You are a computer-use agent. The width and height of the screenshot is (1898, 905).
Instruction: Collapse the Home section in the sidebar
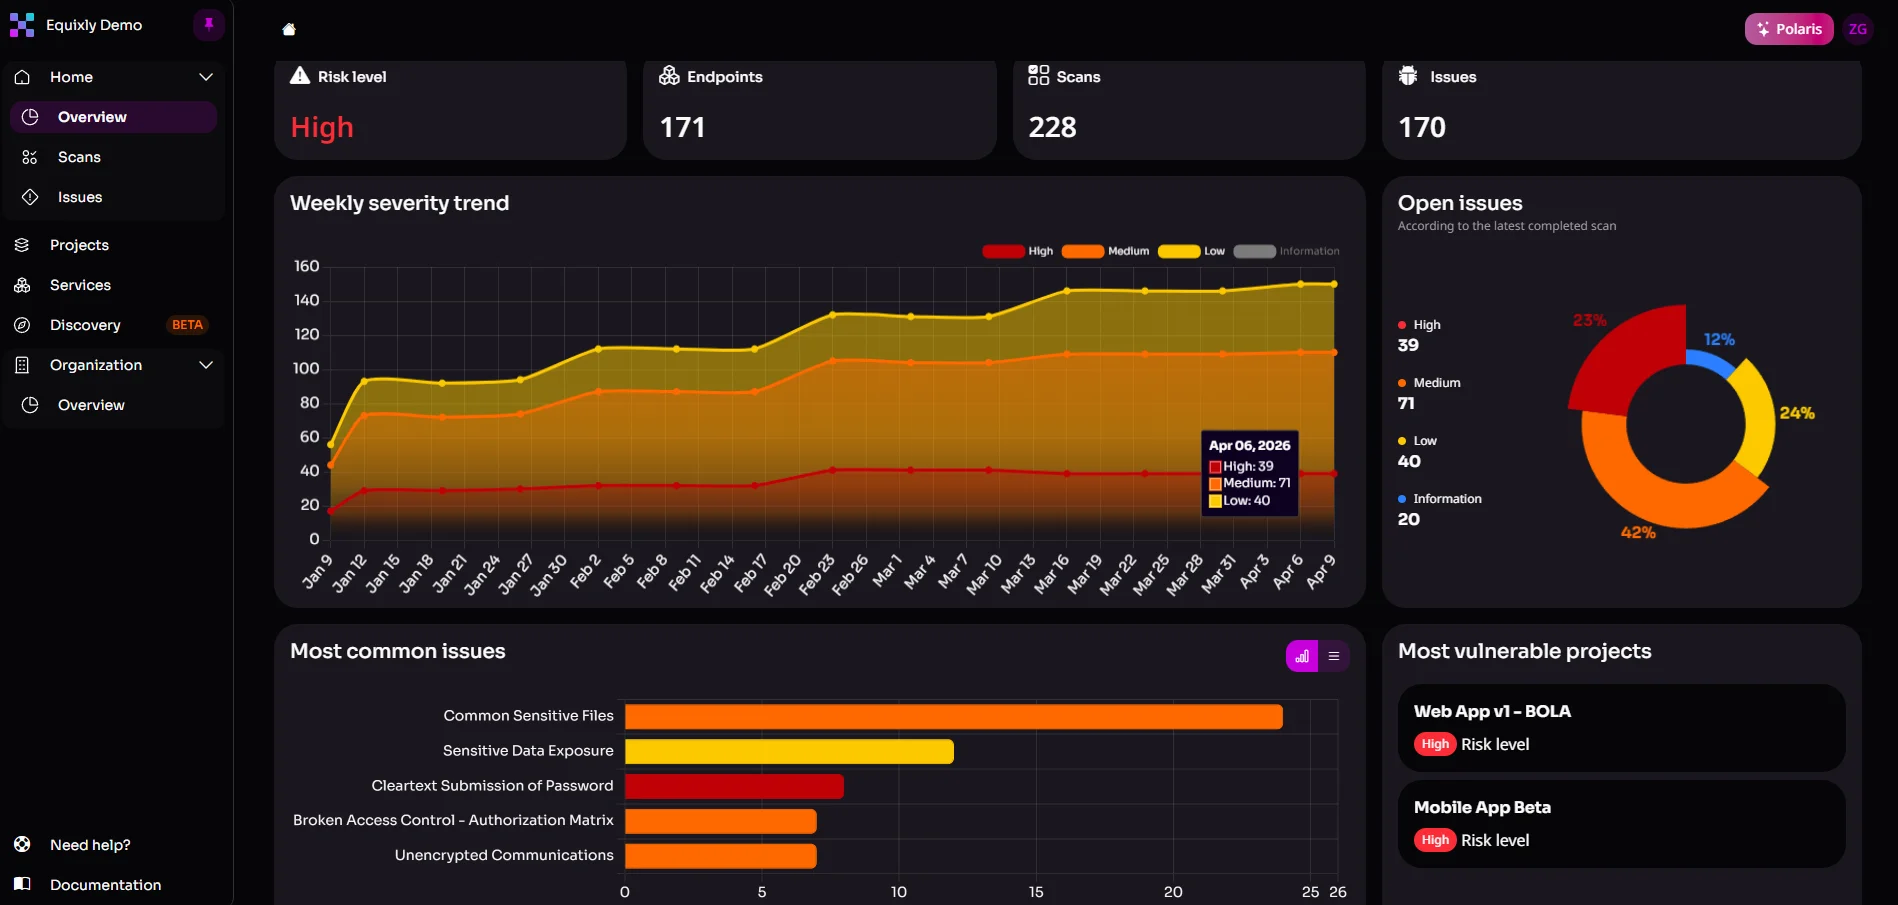tap(206, 77)
